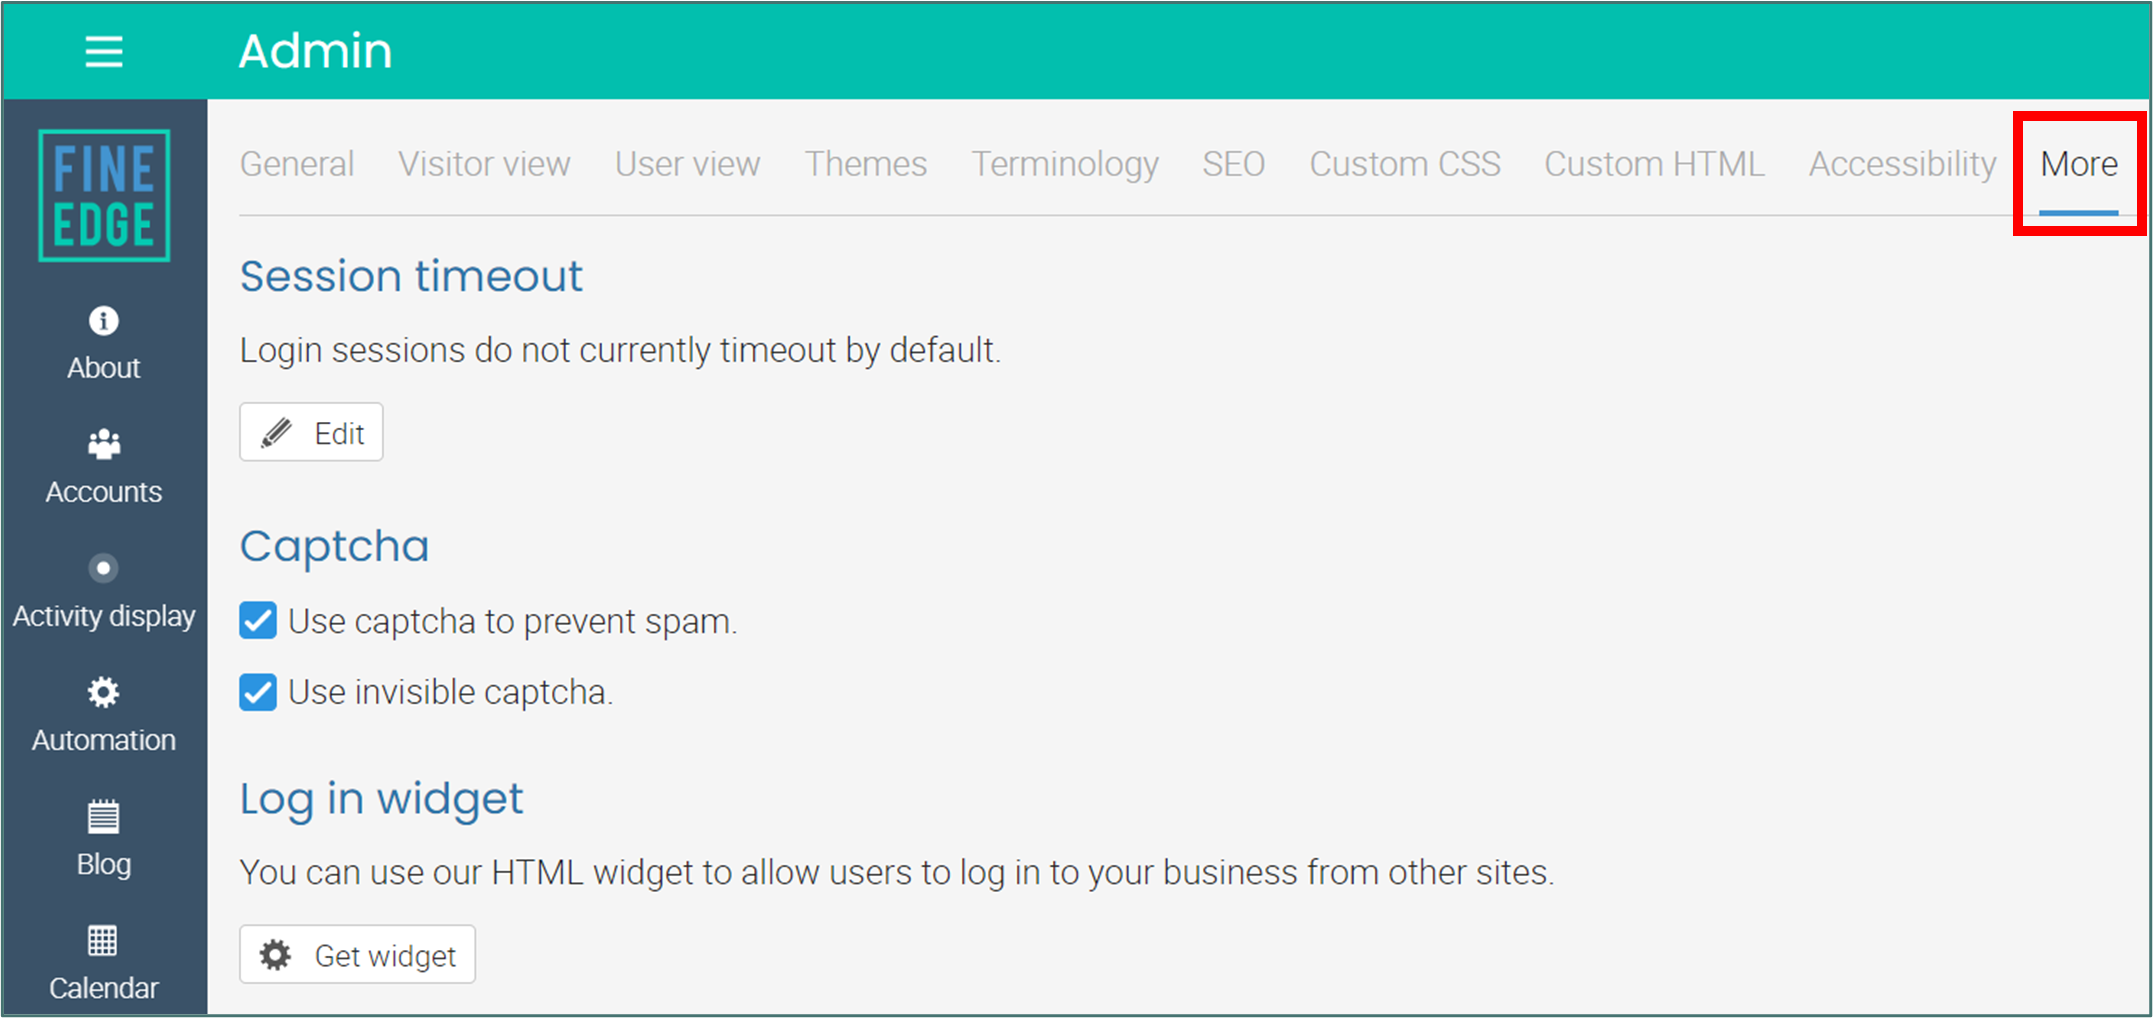Click the More tab
The height and width of the screenshot is (1018, 2153).
2079,164
